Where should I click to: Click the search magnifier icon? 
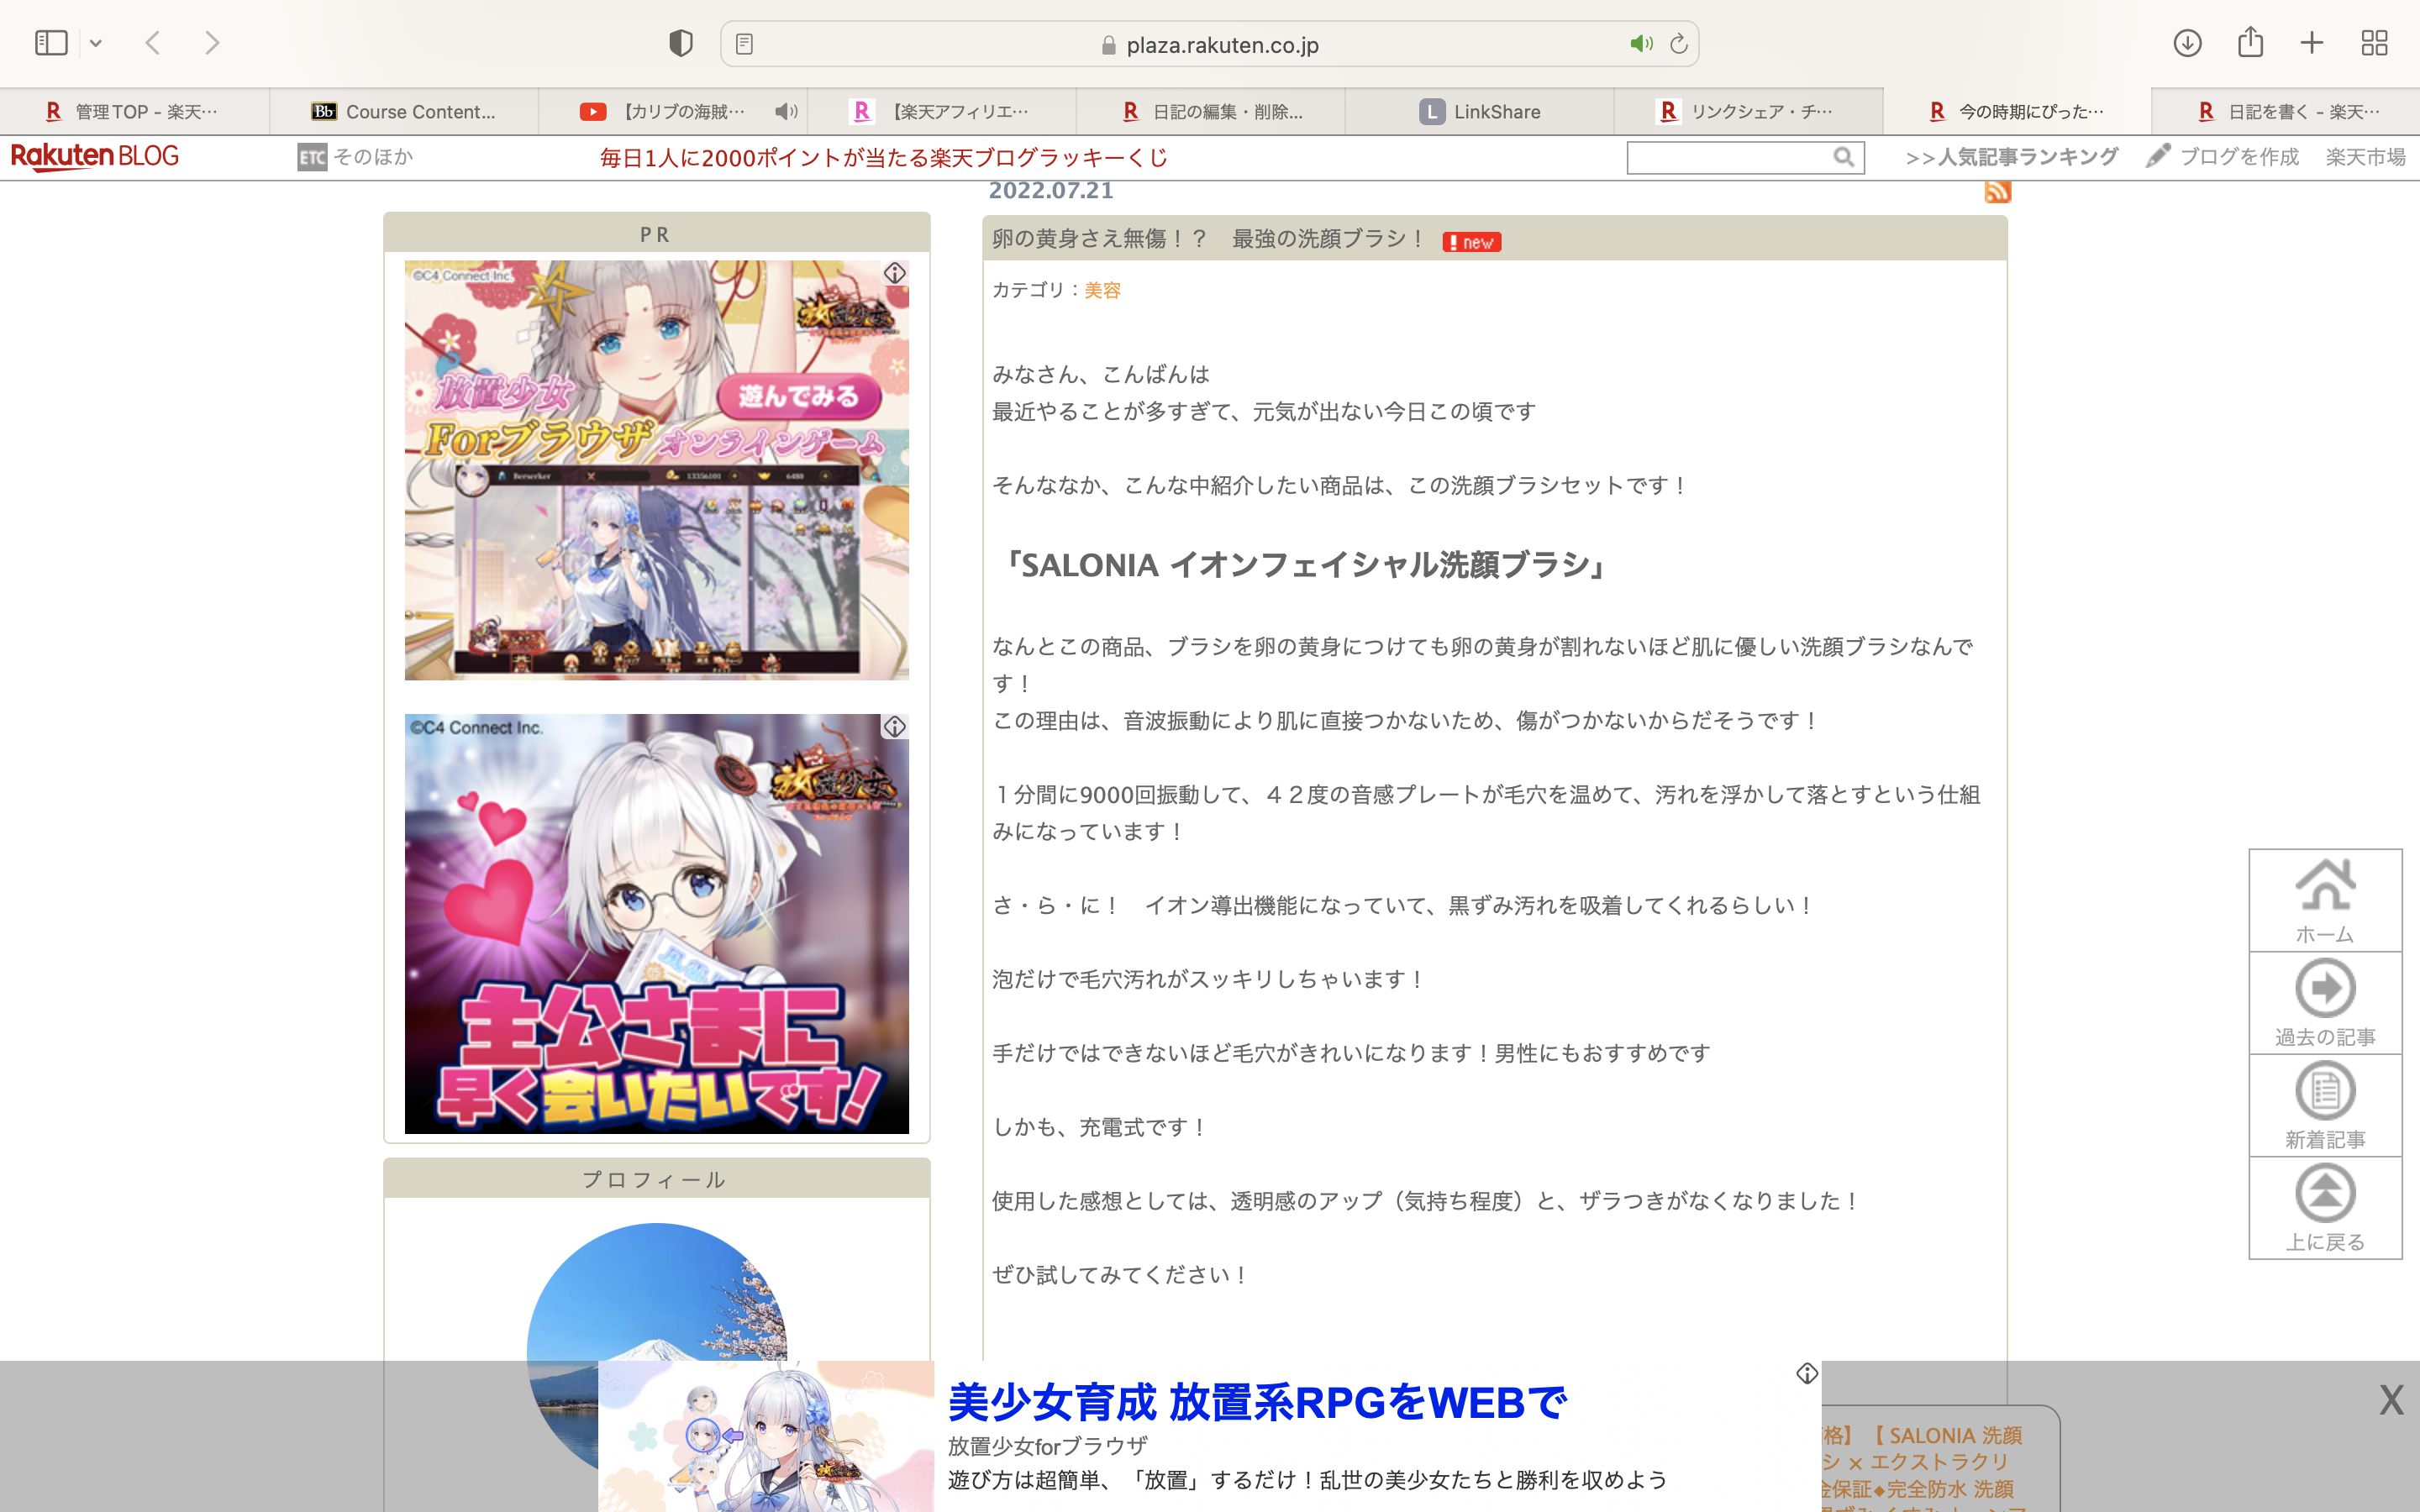(x=1844, y=157)
